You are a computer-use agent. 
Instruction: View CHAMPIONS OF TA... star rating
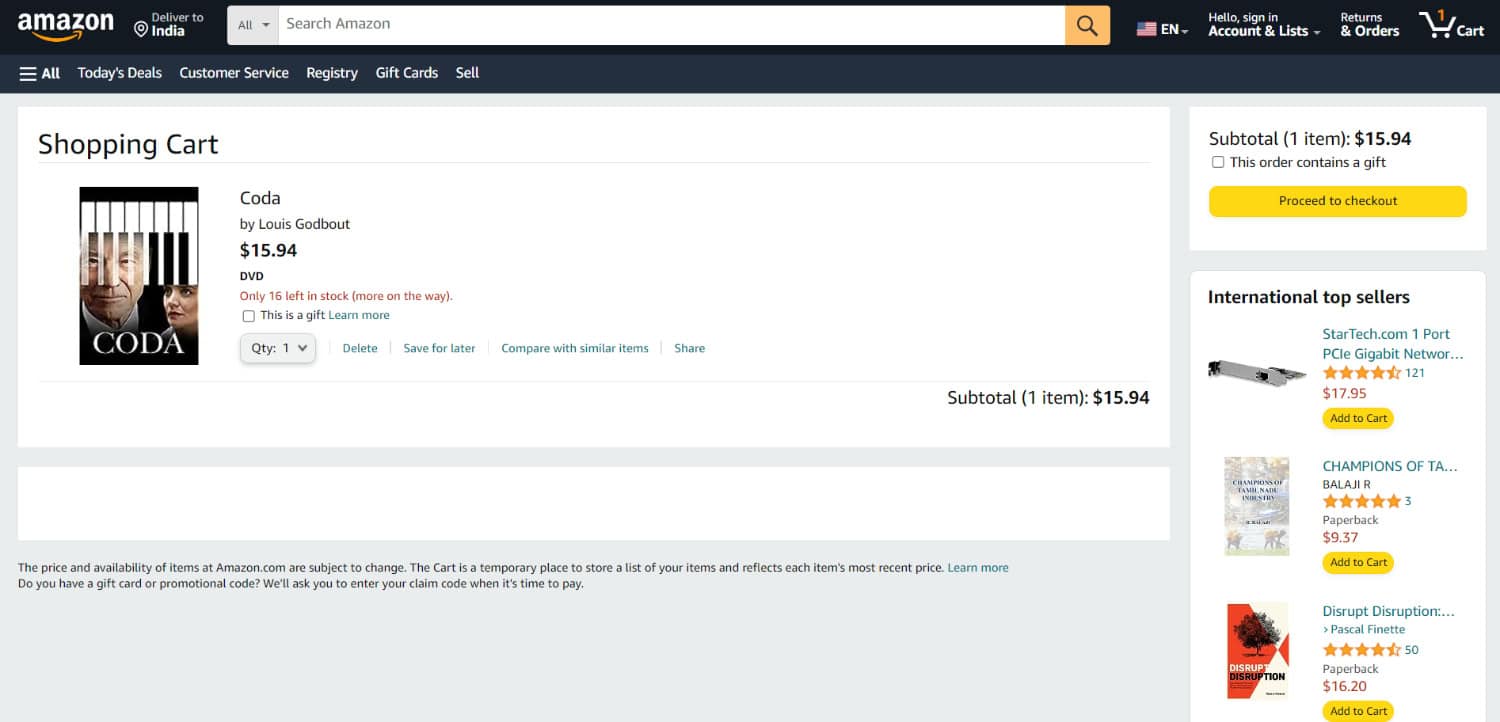click(x=1362, y=501)
